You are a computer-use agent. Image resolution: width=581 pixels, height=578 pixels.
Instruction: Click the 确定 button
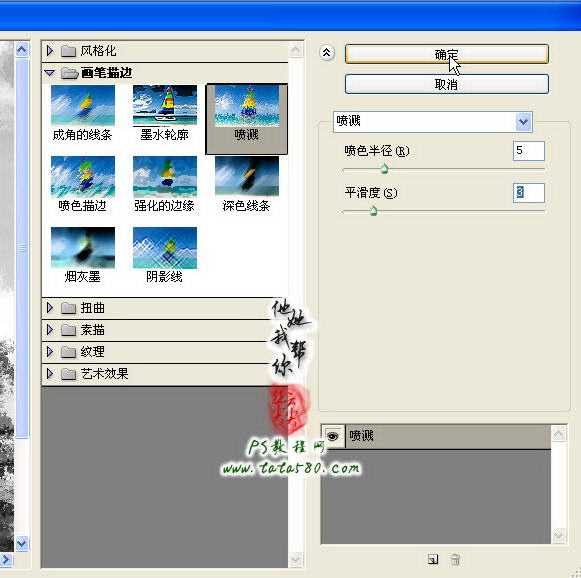point(446,54)
